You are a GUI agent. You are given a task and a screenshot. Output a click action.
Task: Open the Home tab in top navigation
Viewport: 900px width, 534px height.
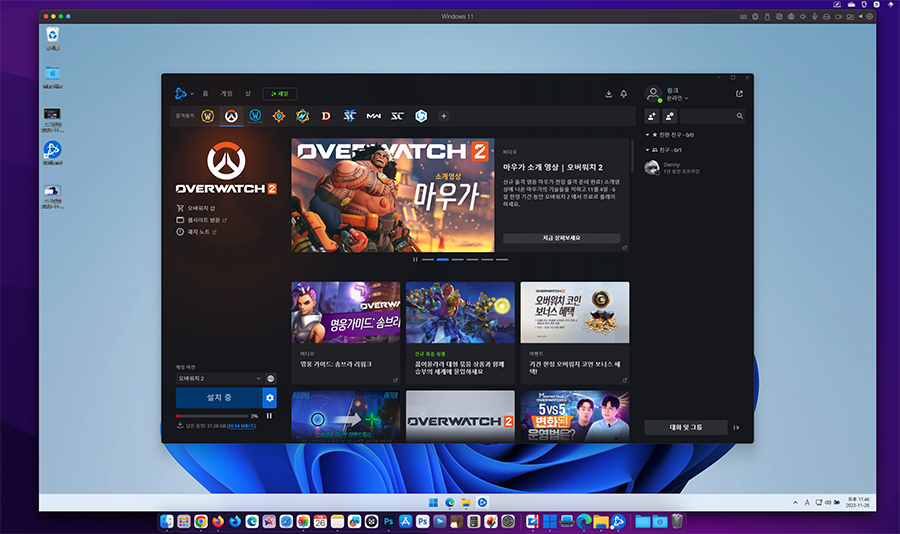205,94
